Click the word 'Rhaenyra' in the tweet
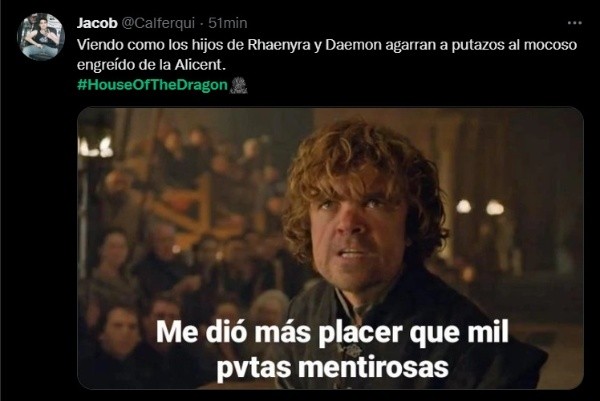The width and height of the screenshot is (600, 401). (279, 45)
